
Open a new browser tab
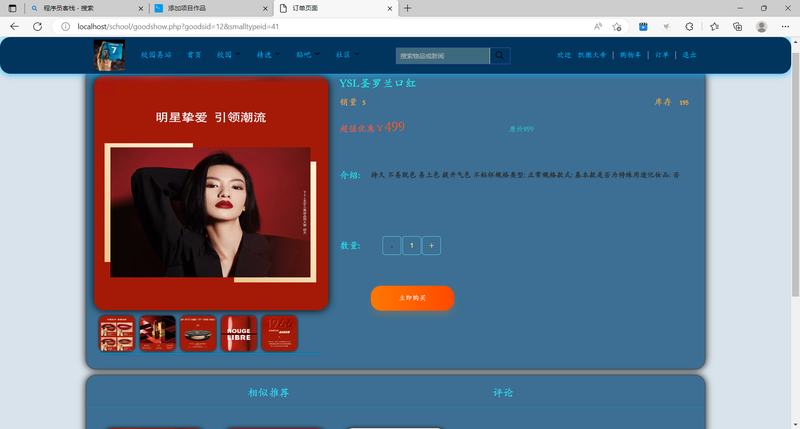[407, 8]
